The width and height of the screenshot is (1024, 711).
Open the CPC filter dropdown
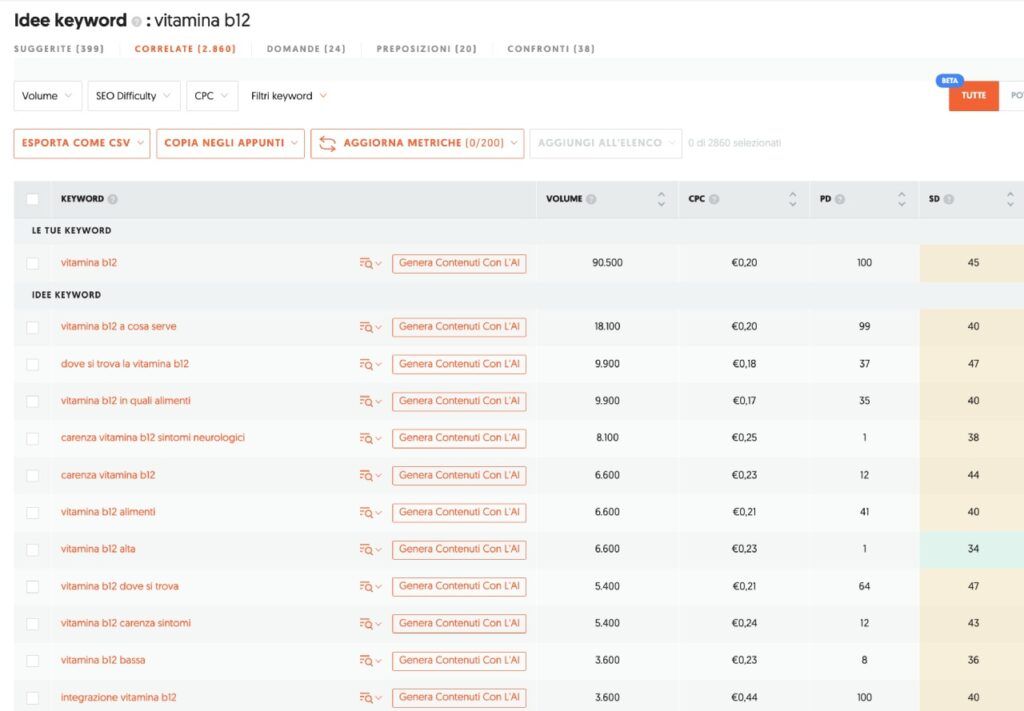pos(212,96)
